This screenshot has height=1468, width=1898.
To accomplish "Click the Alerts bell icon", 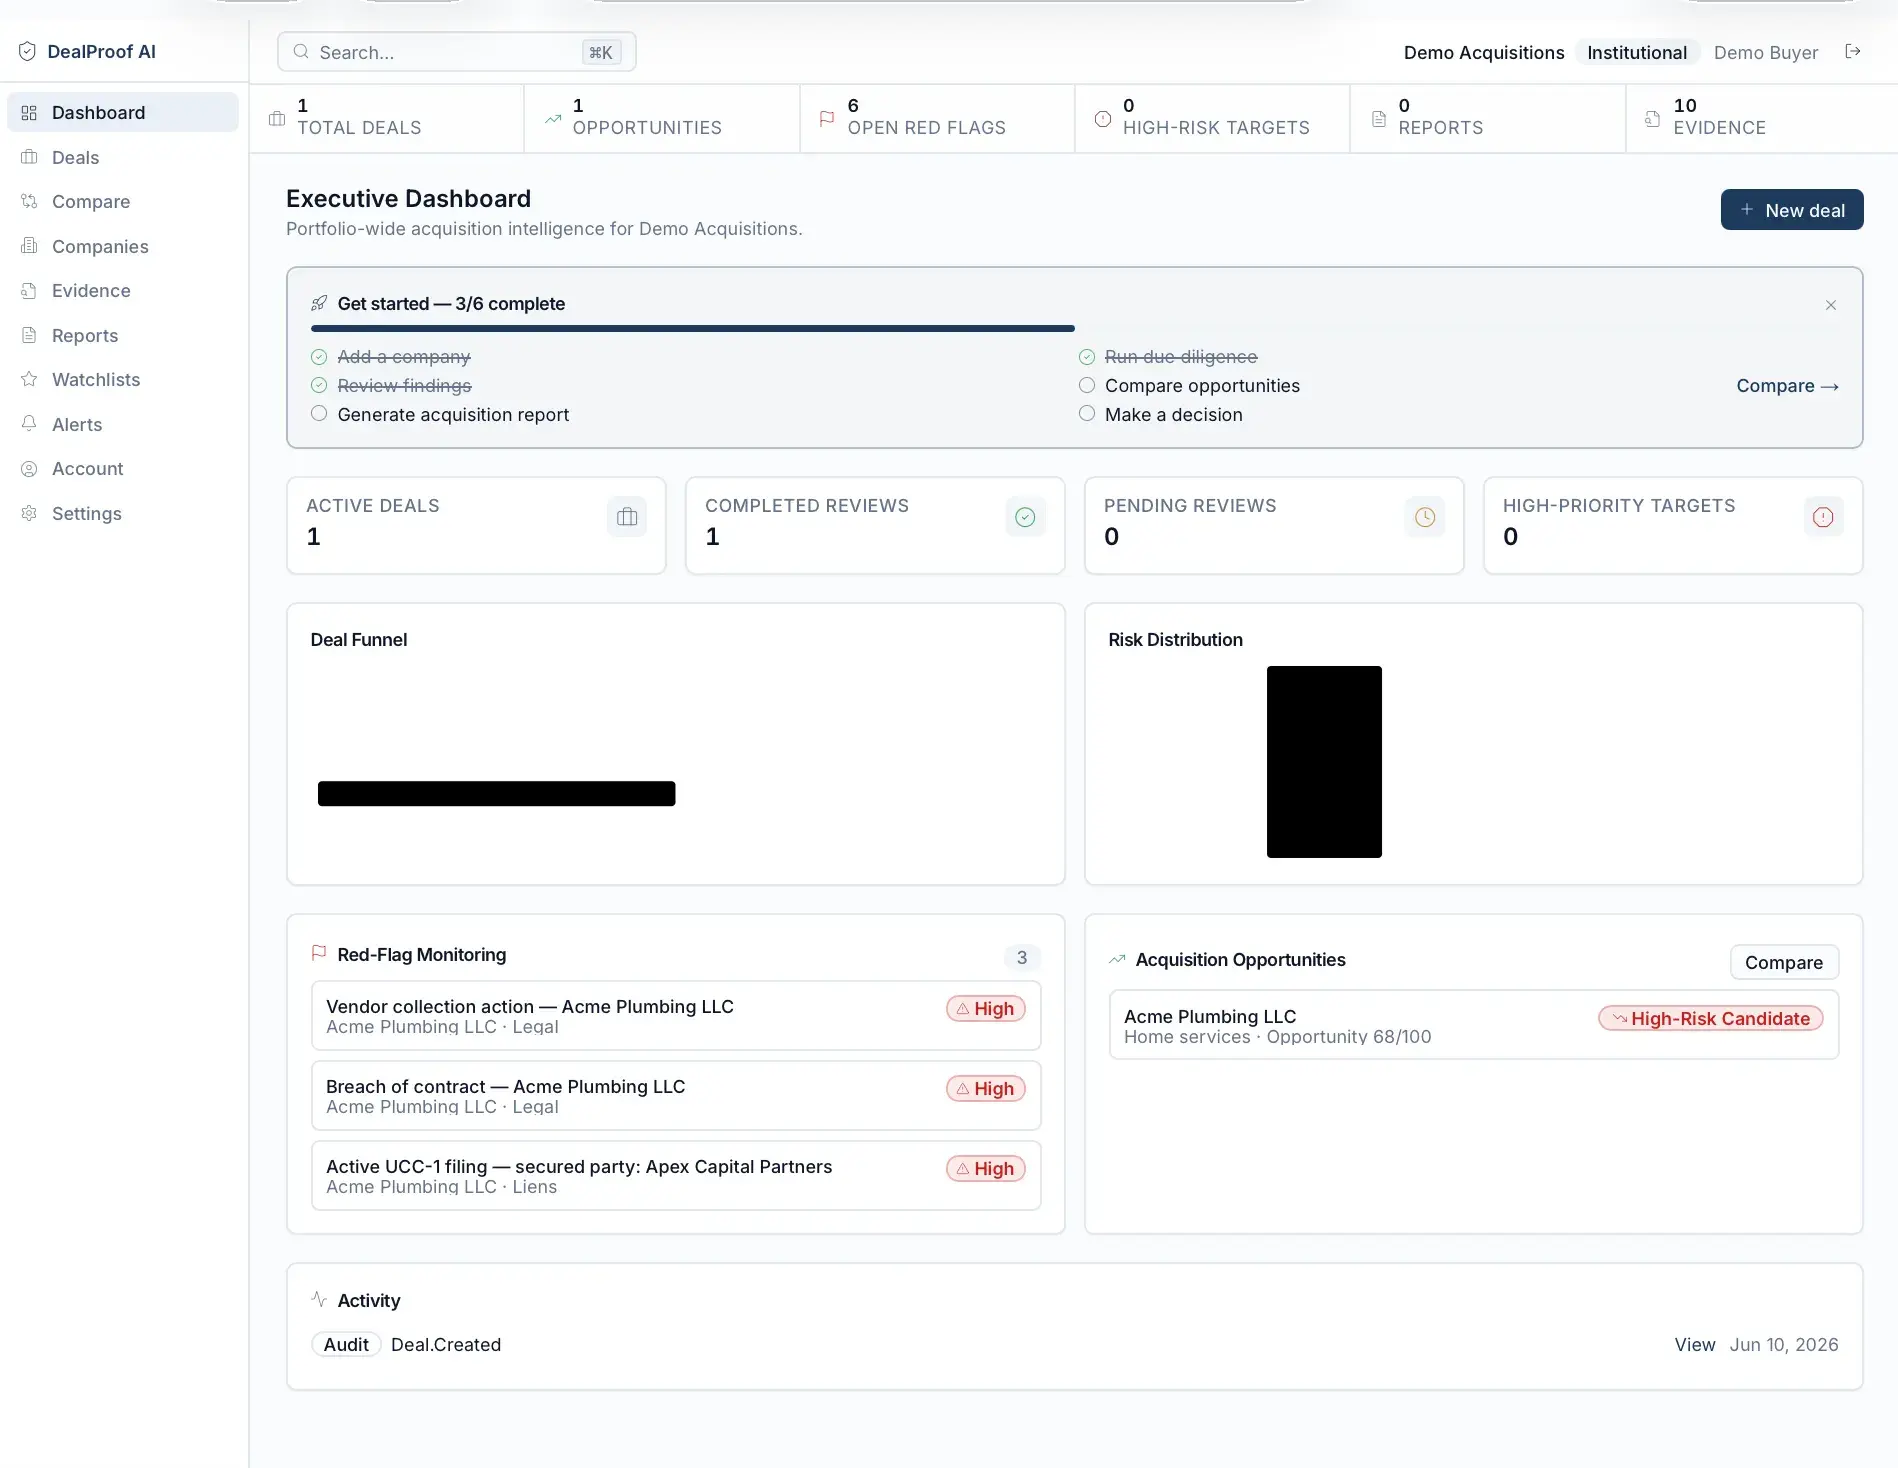I will pos(29,424).
